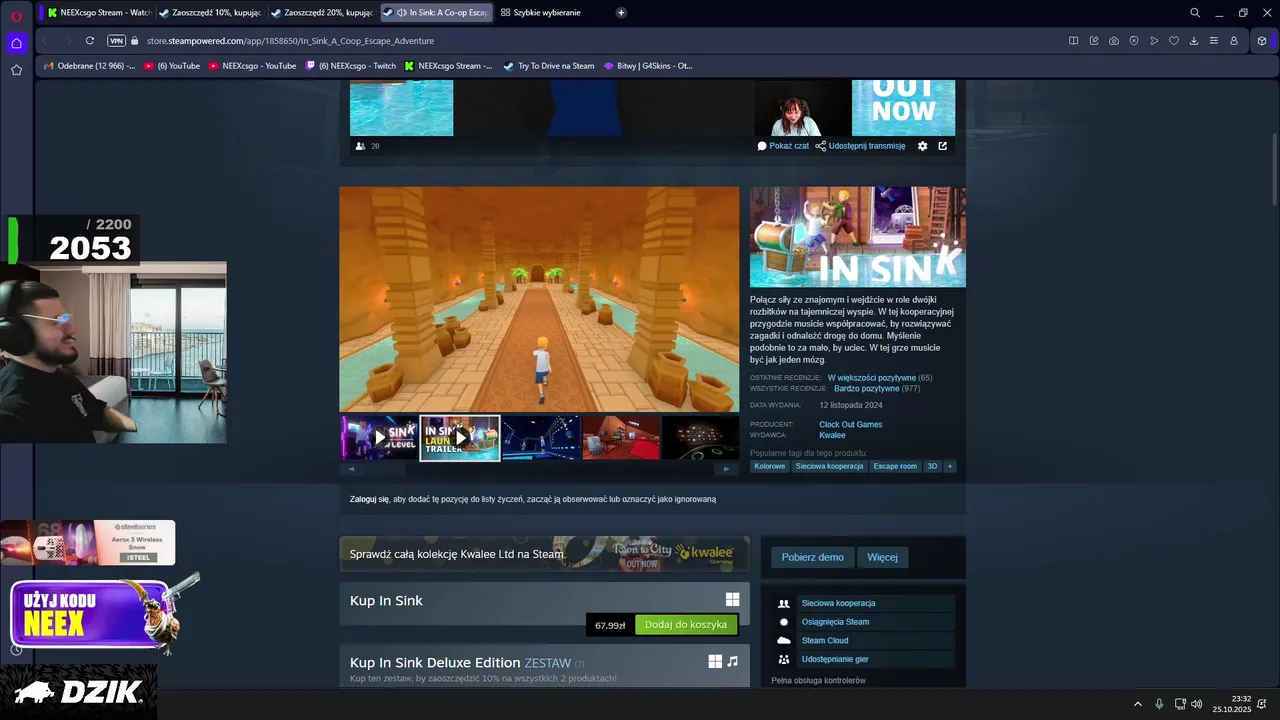Click the address bar URL field
The height and width of the screenshot is (720, 1280).
coord(600,41)
